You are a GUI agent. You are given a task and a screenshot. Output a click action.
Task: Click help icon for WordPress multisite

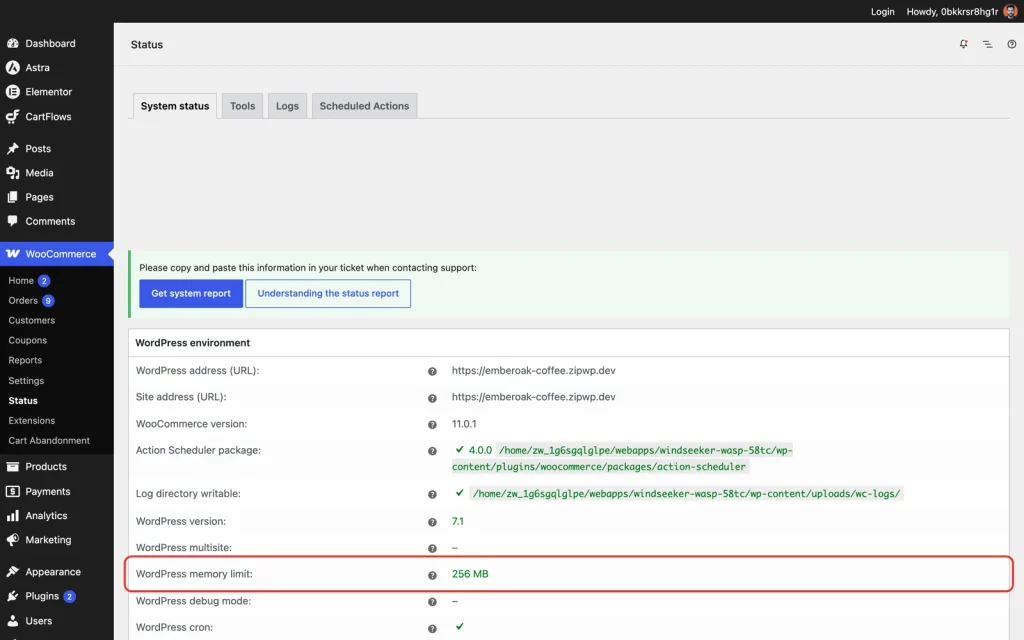(432, 549)
